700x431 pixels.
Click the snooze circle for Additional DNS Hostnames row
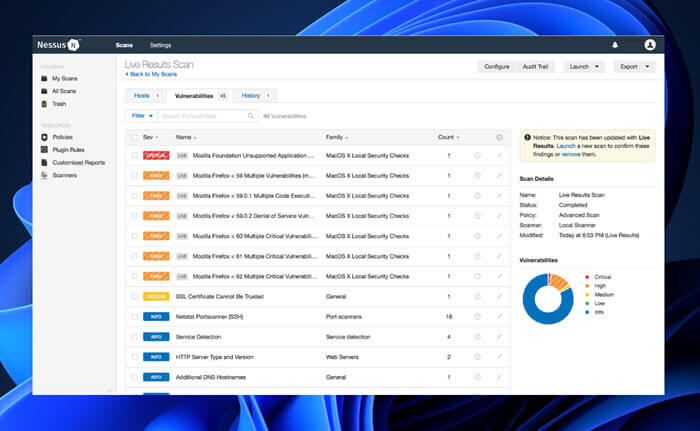(477, 377)
